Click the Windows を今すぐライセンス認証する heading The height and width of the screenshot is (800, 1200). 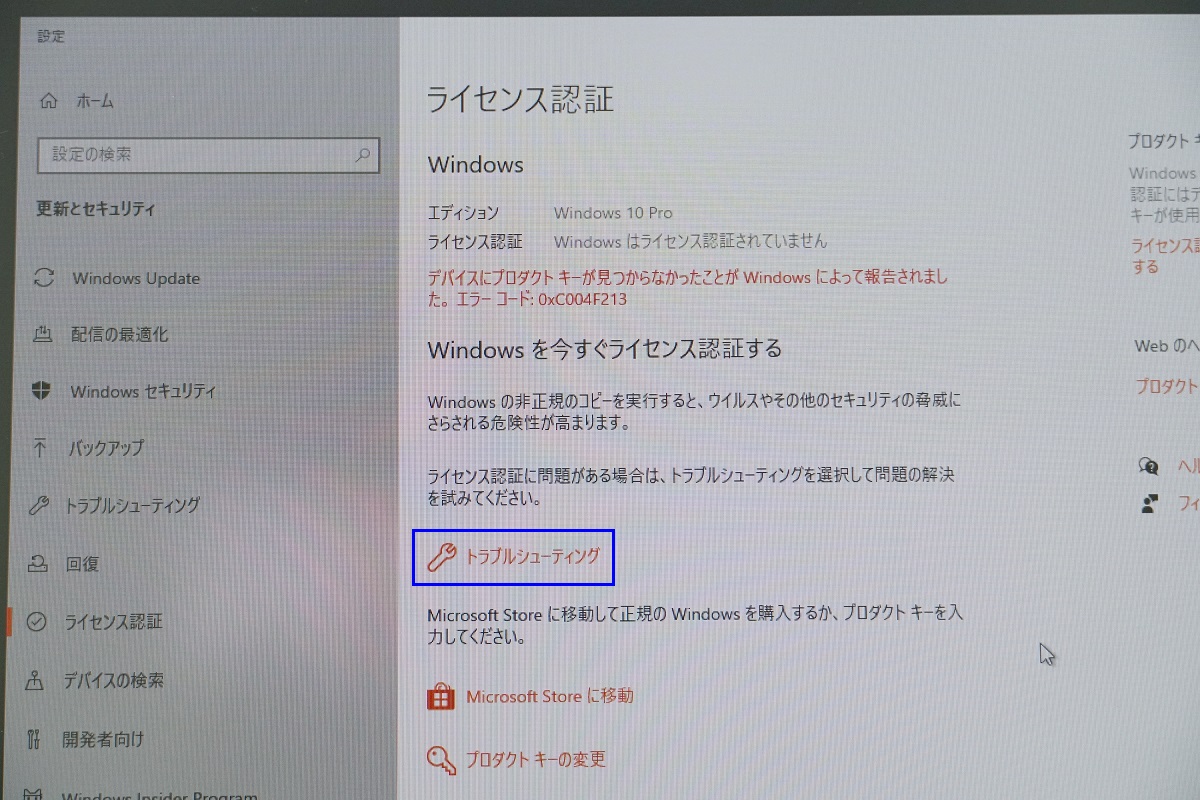(604, 349)
